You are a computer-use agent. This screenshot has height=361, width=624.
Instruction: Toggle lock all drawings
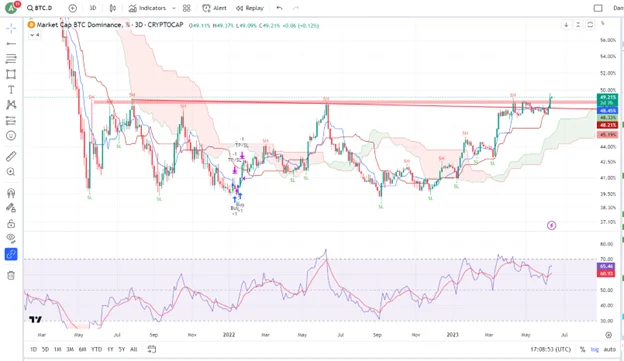coord(11,223)
